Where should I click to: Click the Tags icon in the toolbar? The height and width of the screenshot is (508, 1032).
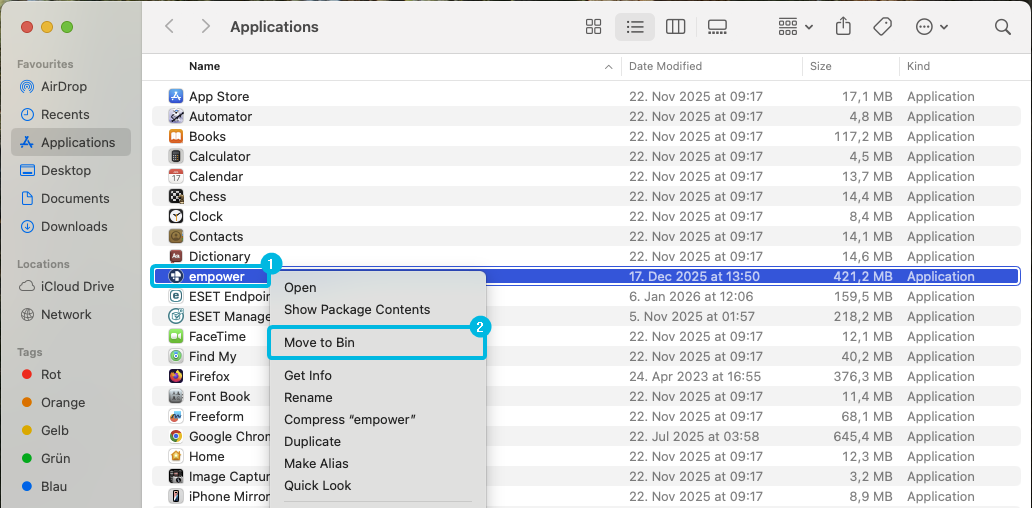coord(882,27)
